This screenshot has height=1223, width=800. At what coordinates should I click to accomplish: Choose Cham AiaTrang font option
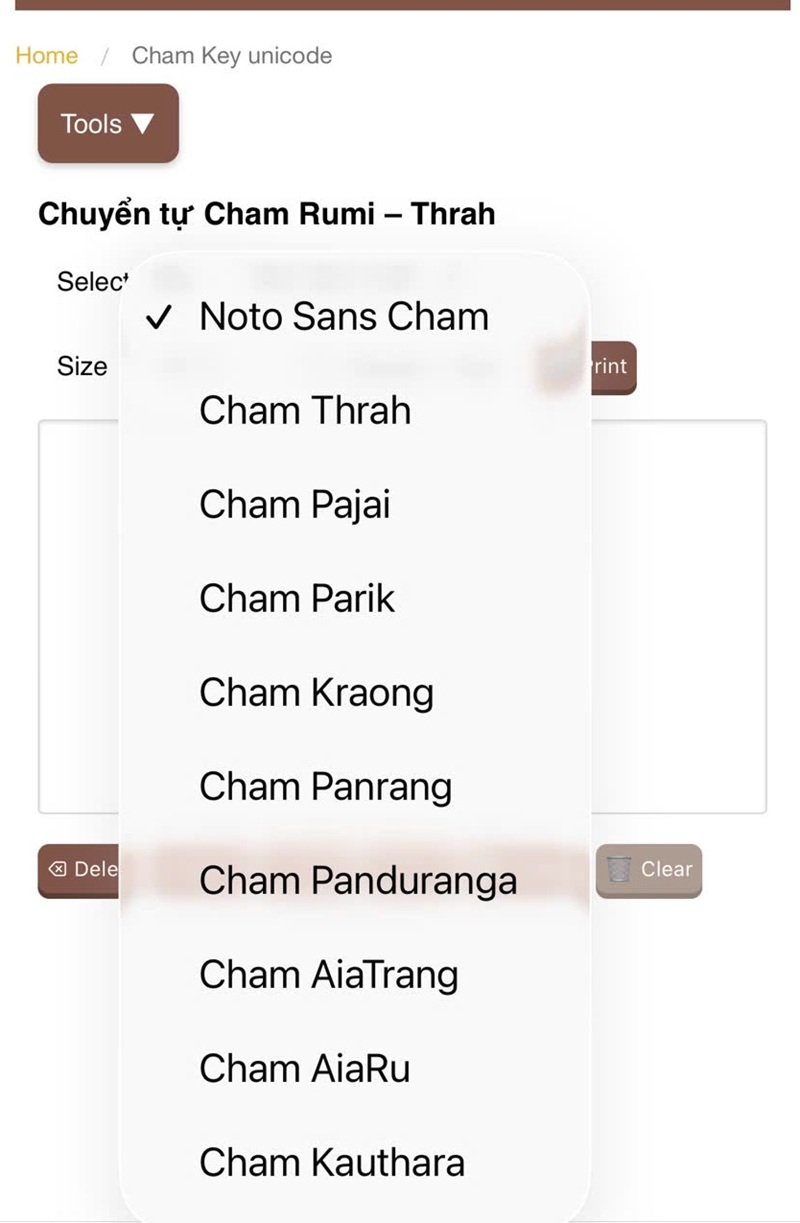328,975
